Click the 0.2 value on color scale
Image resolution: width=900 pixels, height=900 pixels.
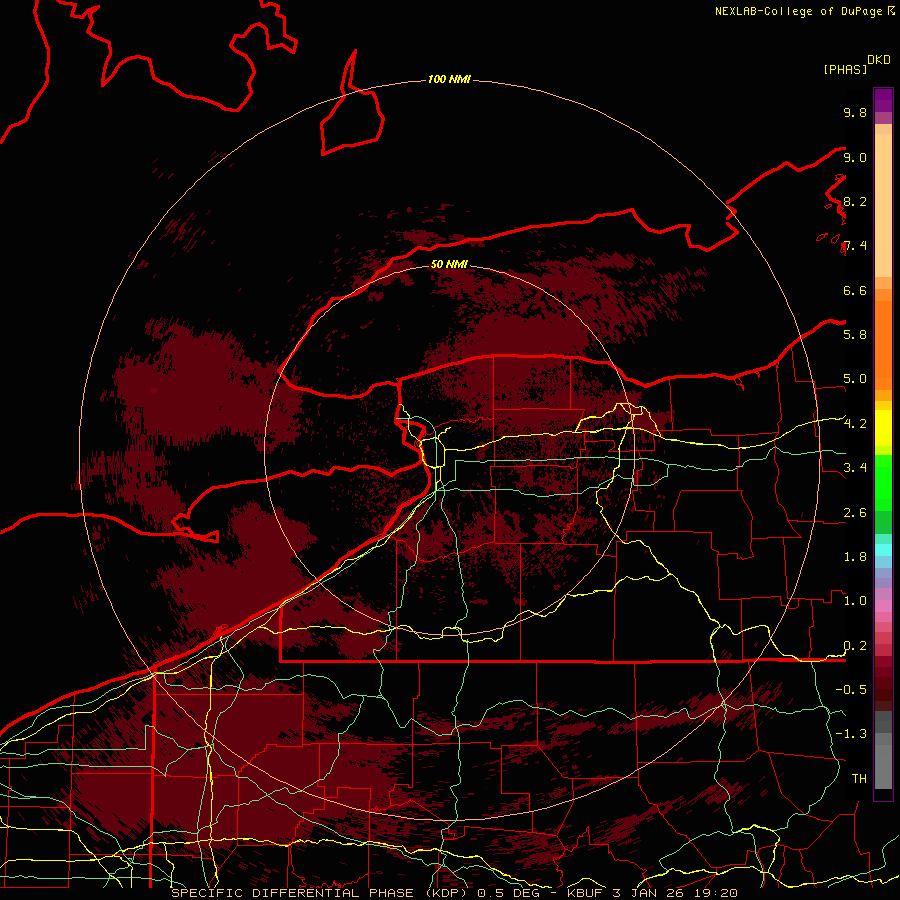pos(855,646)
